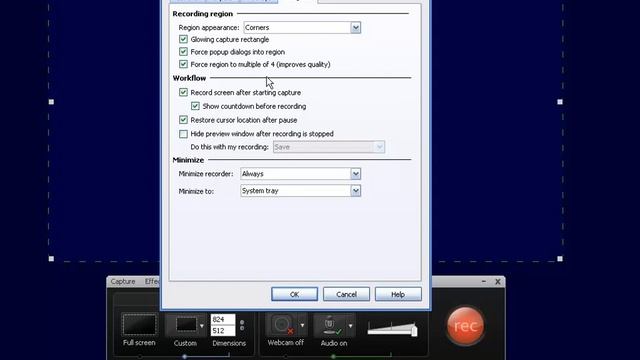Click the dimensions lock aspect icon
This screenshot has height=360, width=640.
tap(242, 325)
